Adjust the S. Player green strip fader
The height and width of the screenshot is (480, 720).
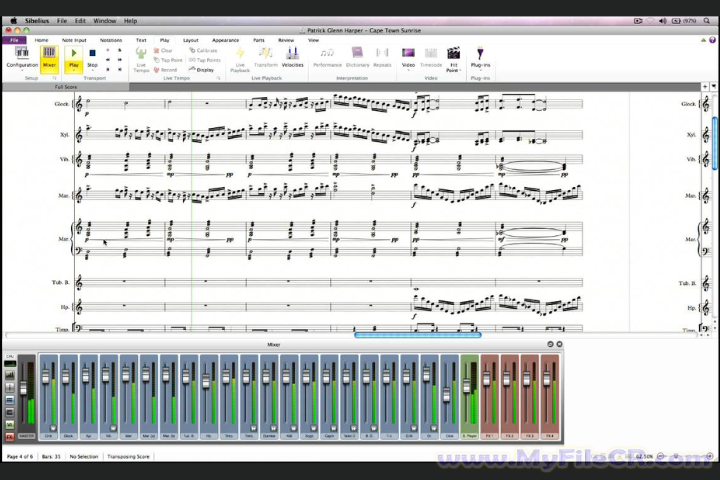[x=466, y=386]
